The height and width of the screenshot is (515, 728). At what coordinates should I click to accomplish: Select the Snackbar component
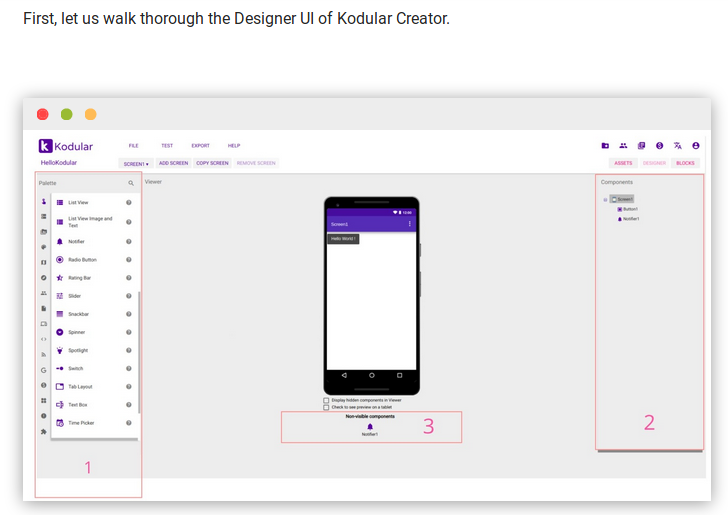[x=94, y=314]
